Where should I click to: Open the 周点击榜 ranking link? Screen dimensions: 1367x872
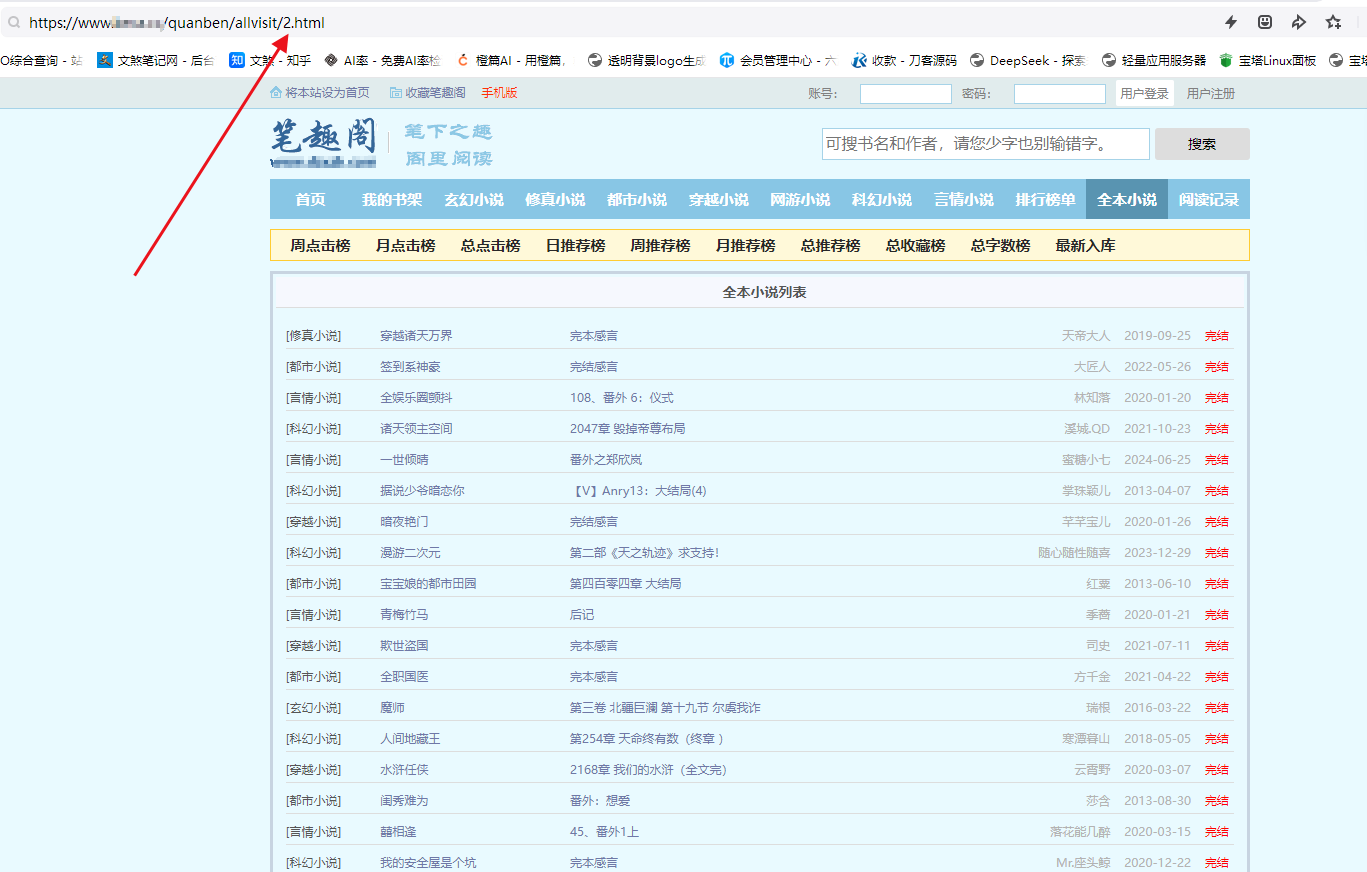click(320, 245)
